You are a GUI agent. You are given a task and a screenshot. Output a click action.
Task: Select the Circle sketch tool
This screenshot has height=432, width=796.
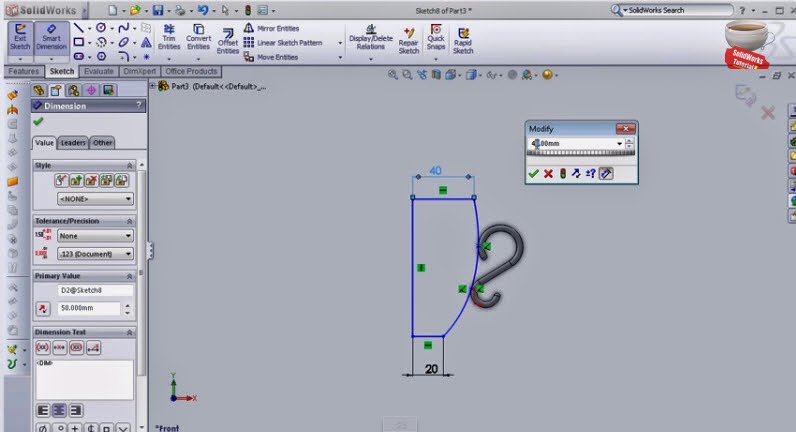[101, 27]
